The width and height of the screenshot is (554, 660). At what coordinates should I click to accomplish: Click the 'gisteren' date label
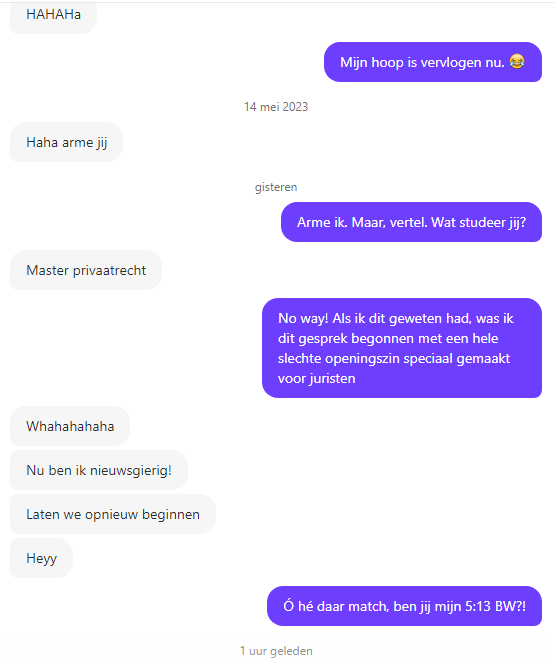click(x=276, y=187)
